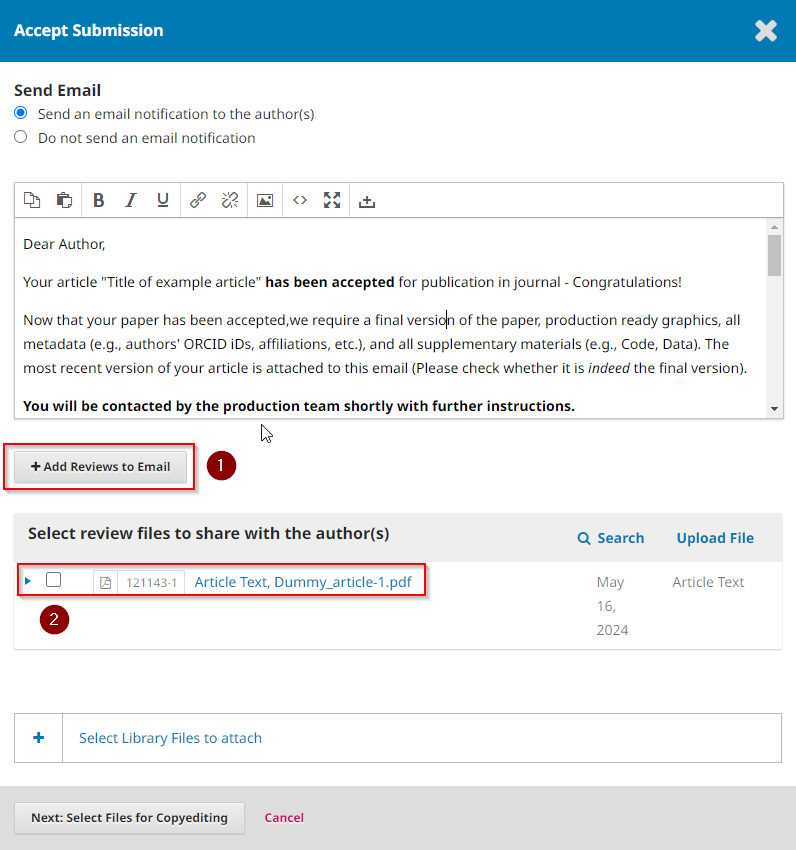Image resolution: width=796 pixels, height=850 pixels.
Task: Expand the Article Text file row details
Action: (x=28, y=580)
